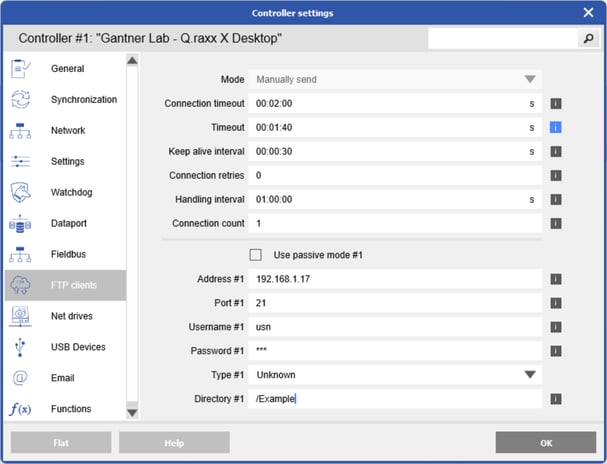Edit the Address #1 field

click(x=395, y=279)
